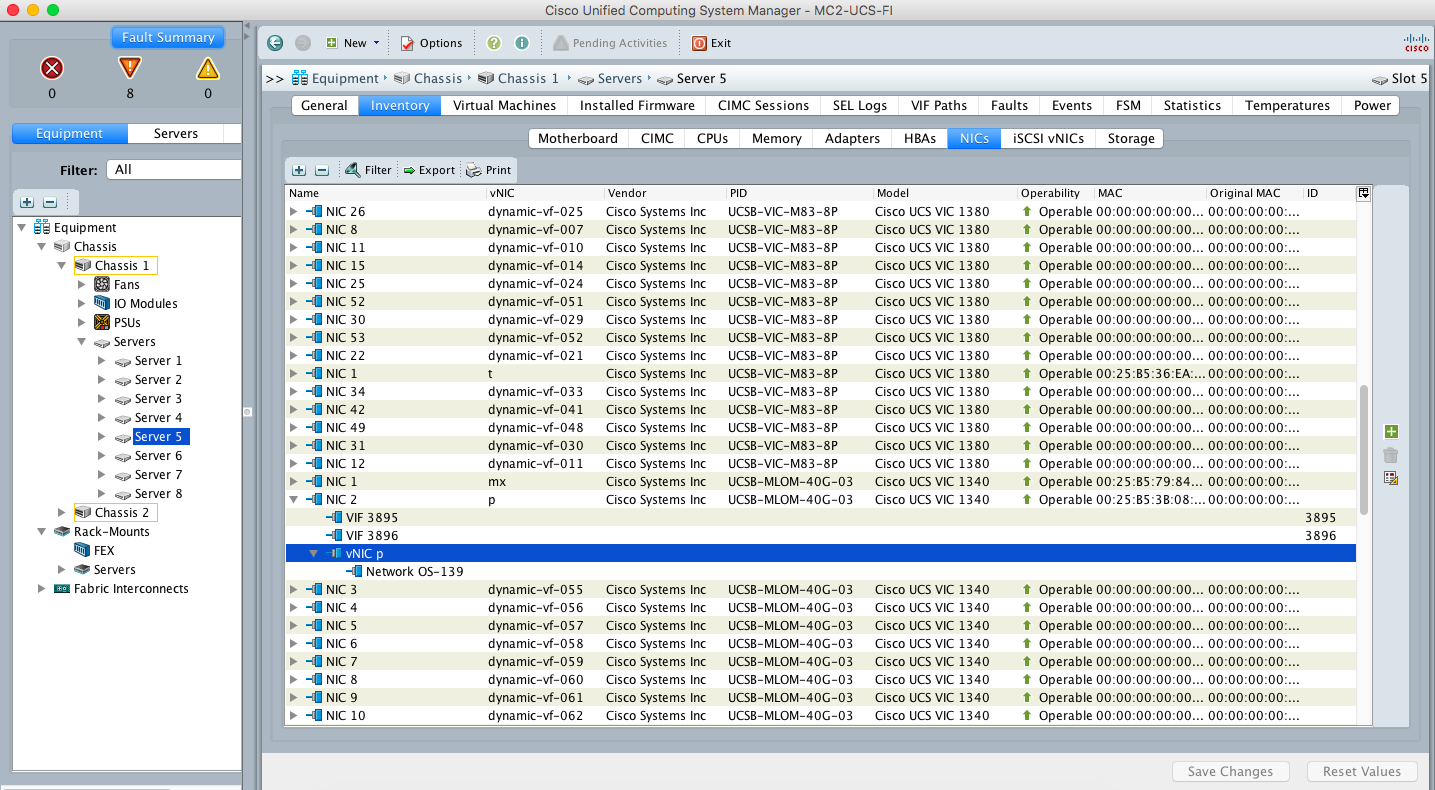Viewport: 1435px width, 790px height.
Task: Open the Filter combo box set to All
Action: coord(173,169)
